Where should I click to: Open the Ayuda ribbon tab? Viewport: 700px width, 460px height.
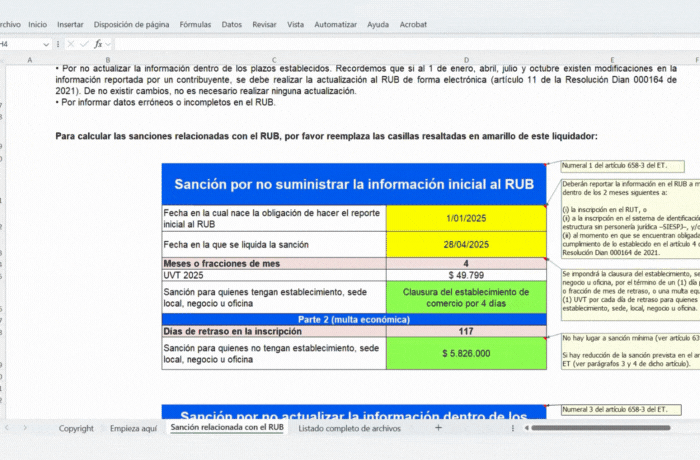378,25
